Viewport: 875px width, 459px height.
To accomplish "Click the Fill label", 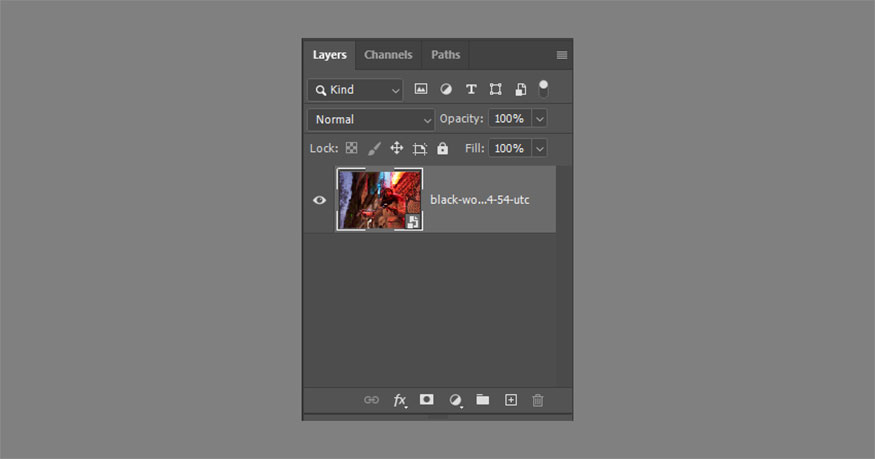I will coord(474,148).
